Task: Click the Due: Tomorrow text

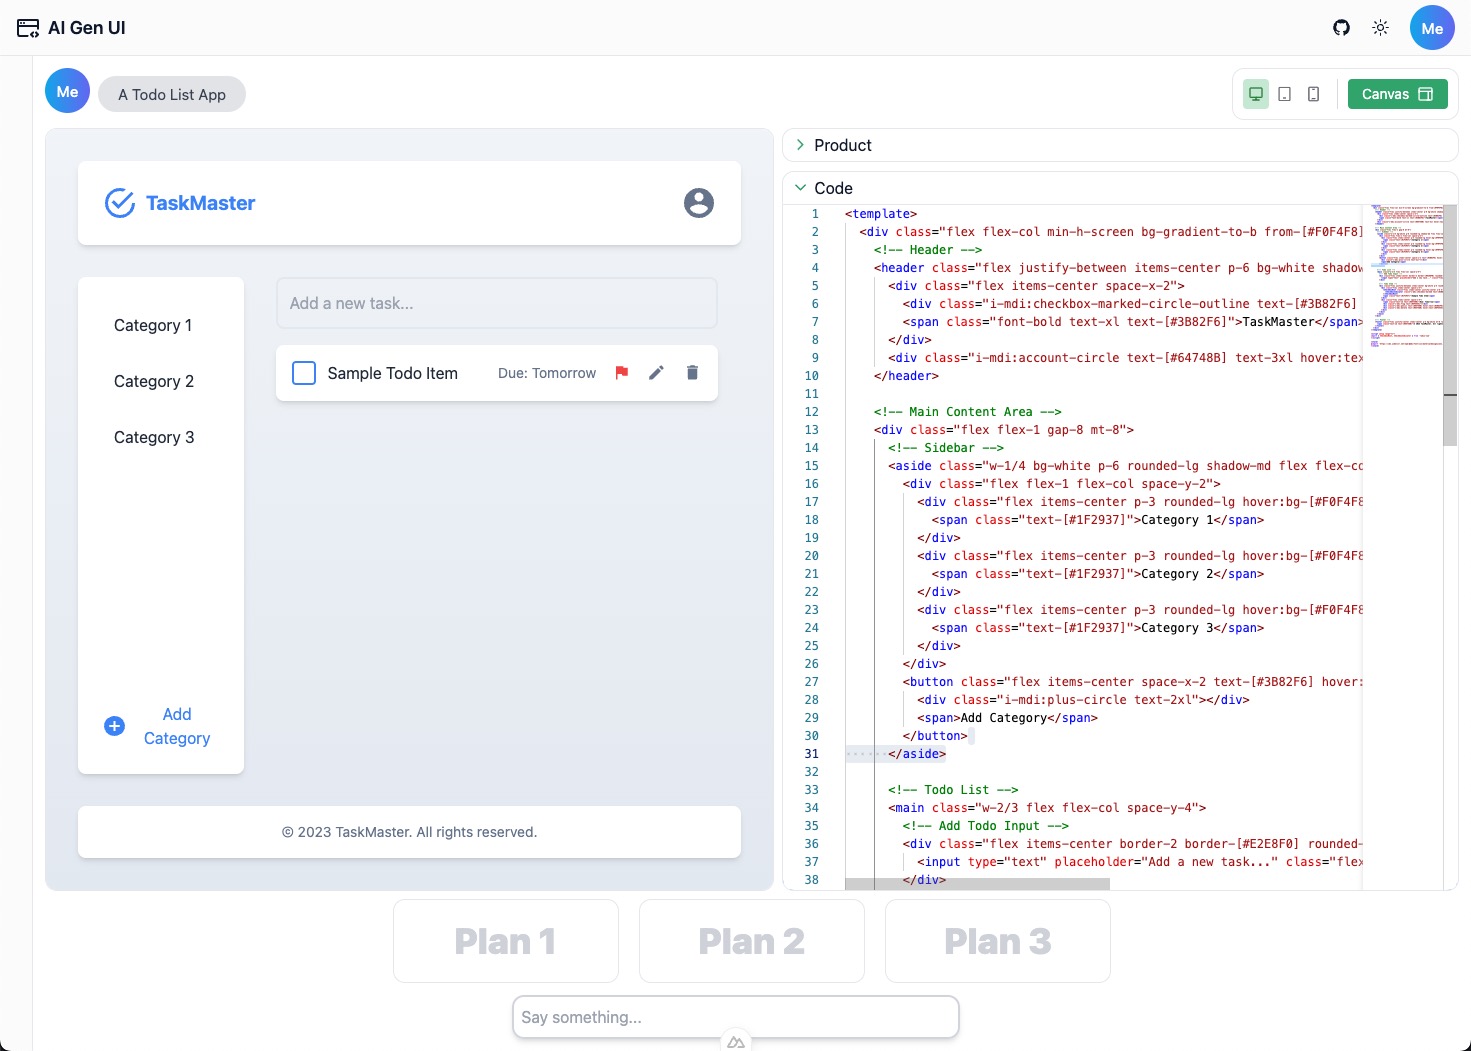Action: point(547,373)
